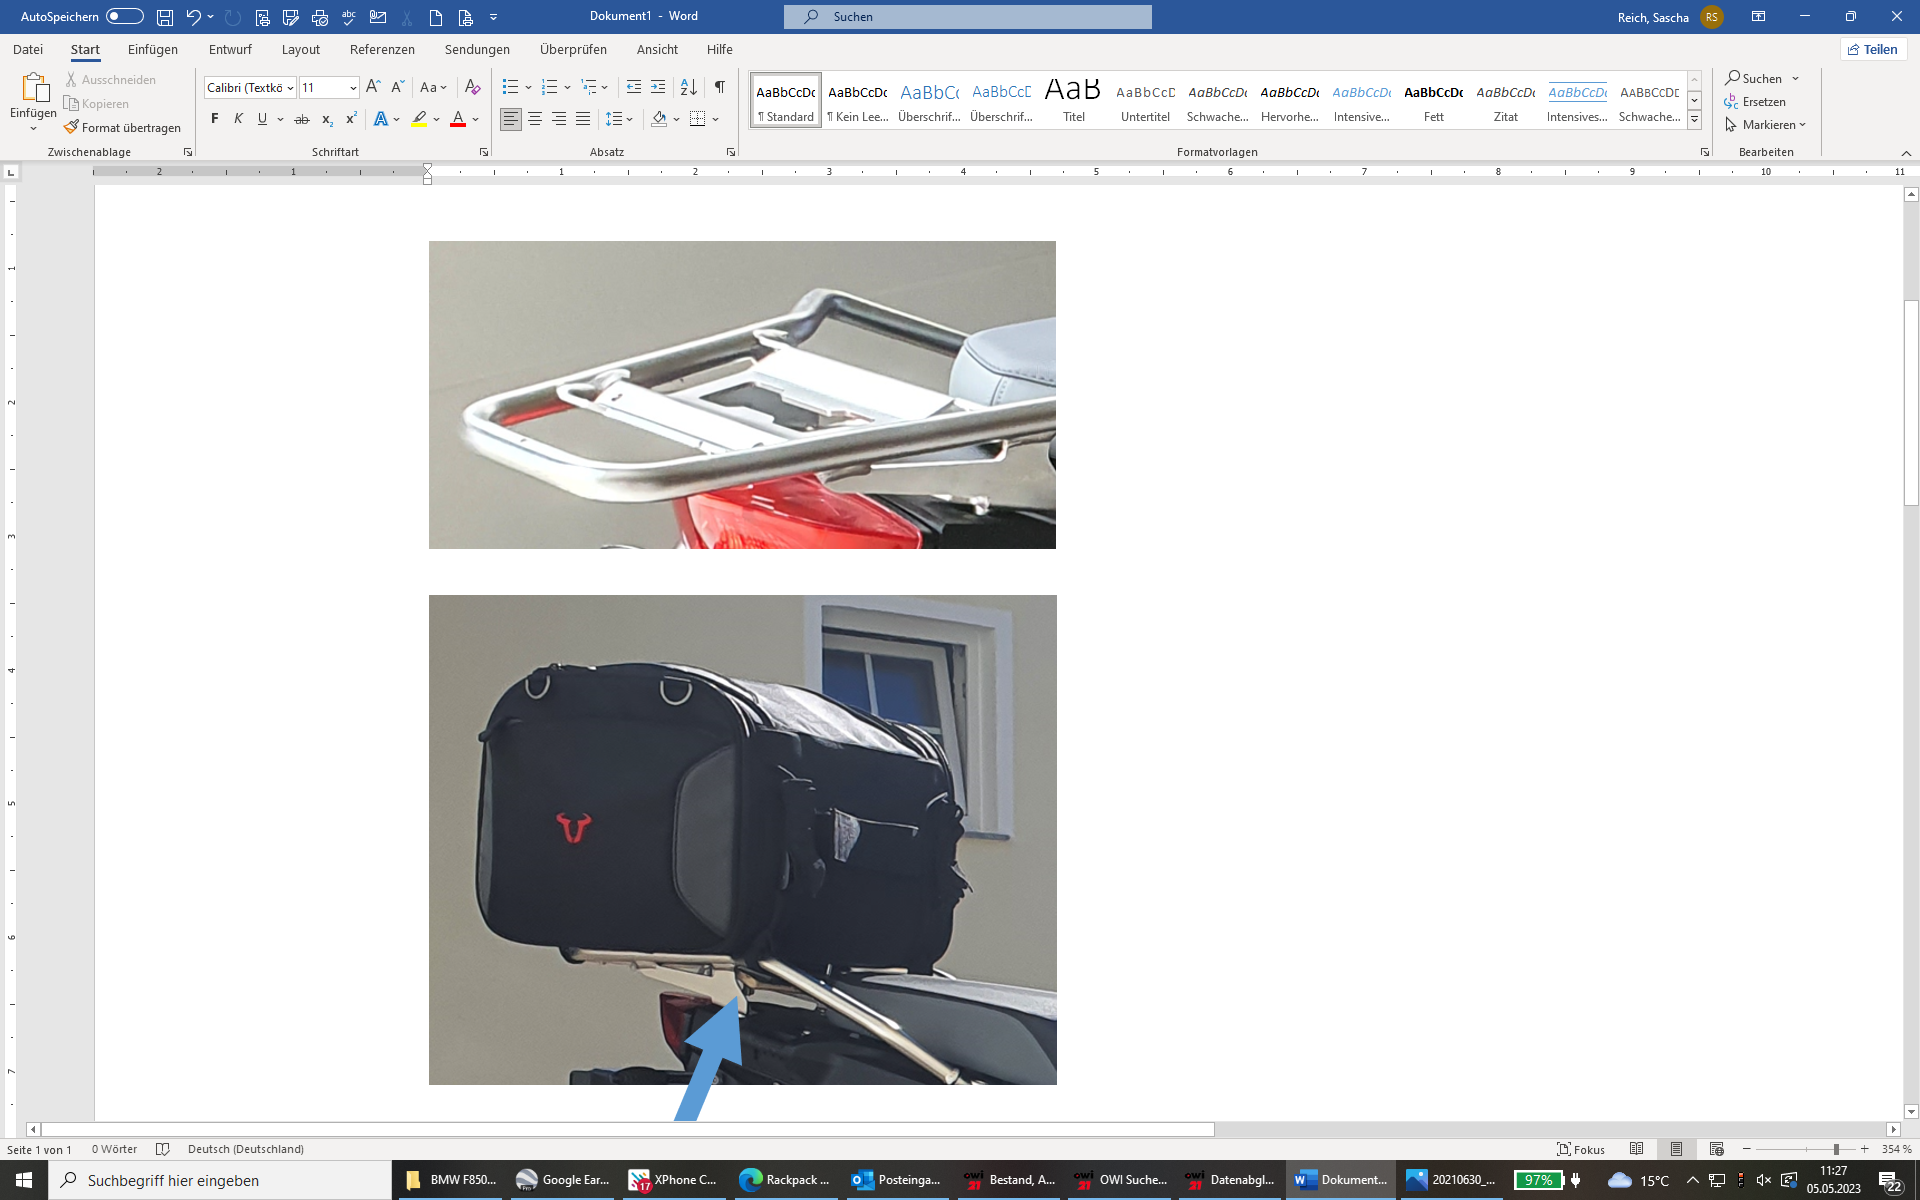Open the Einfügen ribbon tab
The image size is (1920, 1200).
[152, 49]
